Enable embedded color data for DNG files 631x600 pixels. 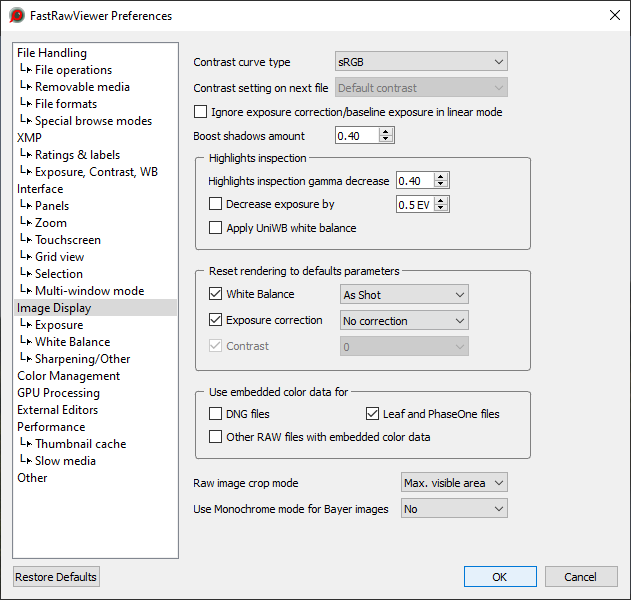(216, 414)
